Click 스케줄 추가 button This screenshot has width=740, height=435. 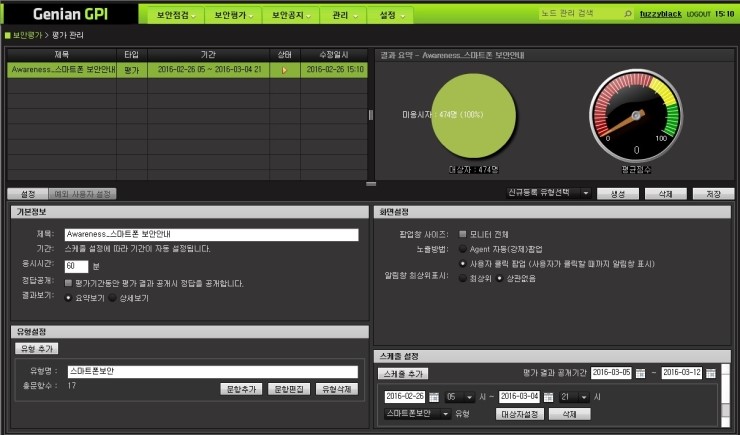coord(403,374)
